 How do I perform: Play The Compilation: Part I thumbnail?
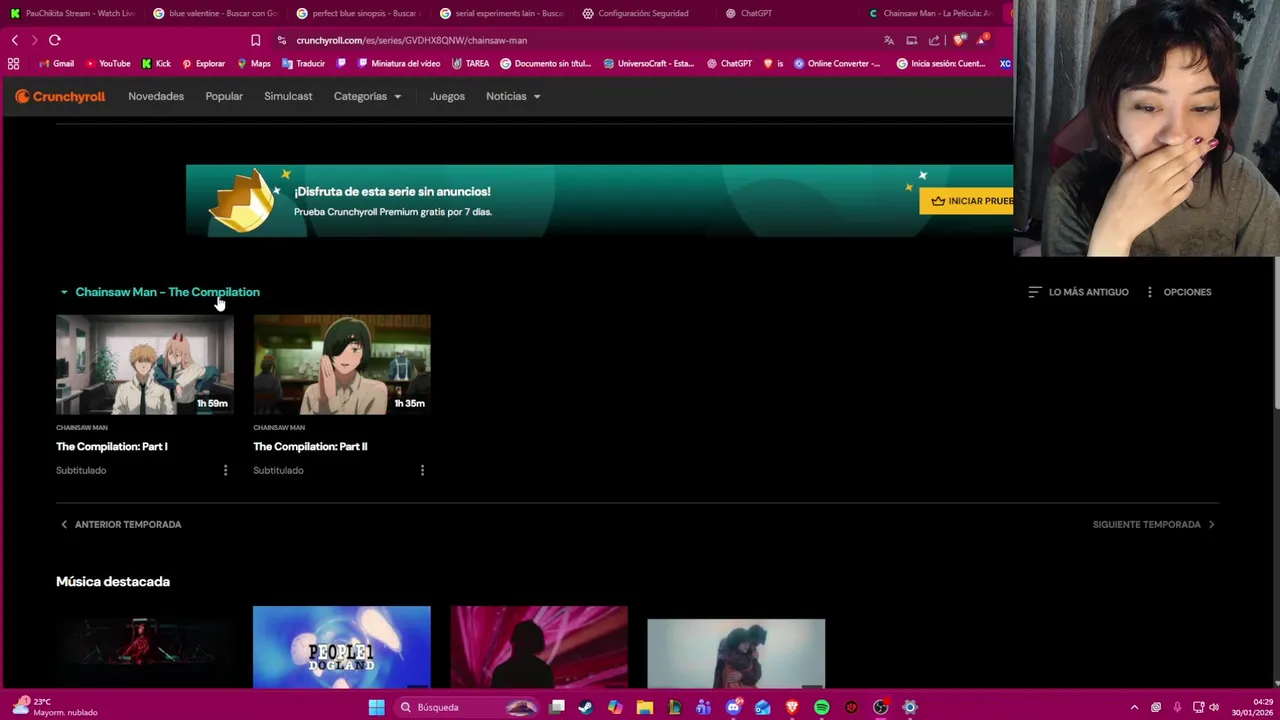[145, 364]
